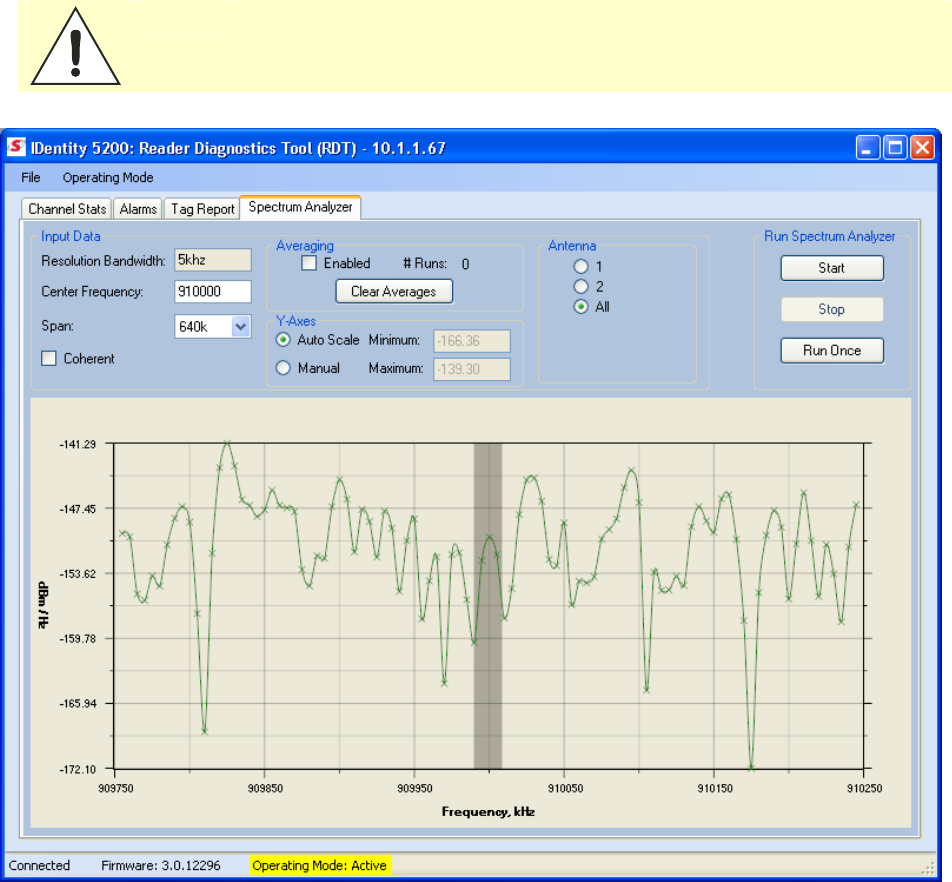952x882 pixels.
Task: Select Auto Scale radio button
Action: [283, 340]
